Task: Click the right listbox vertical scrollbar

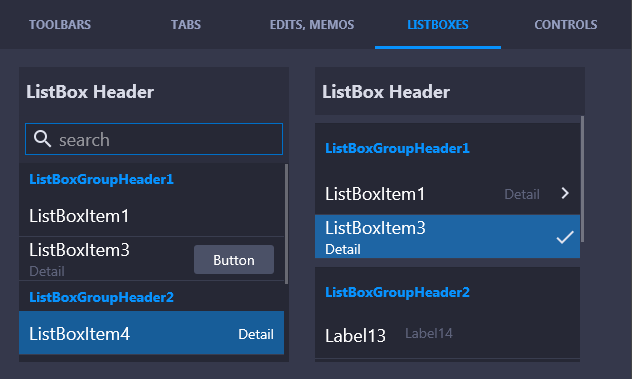Action: (582, 179)
